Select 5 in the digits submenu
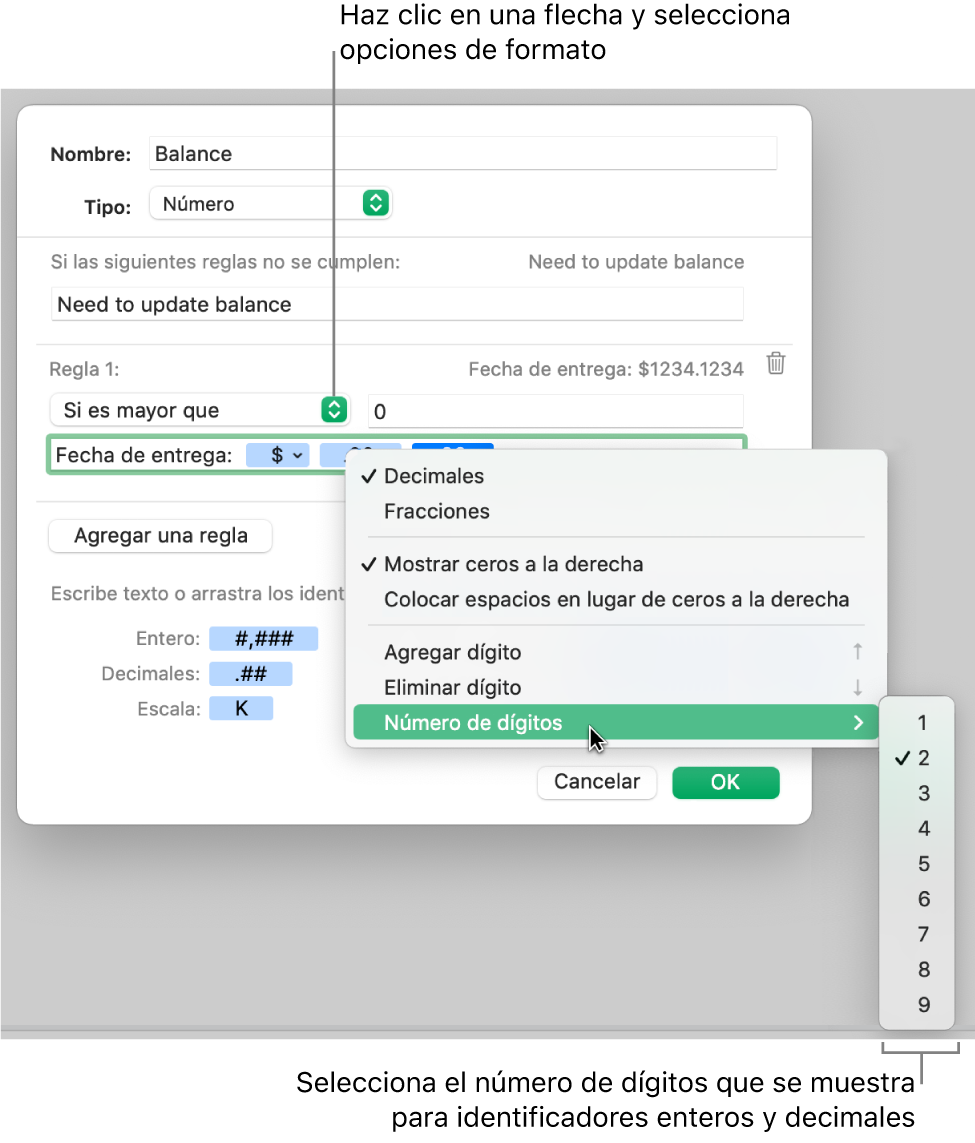Image resolution: width=975 pixels, height=1143 pixels. point(917,864)
